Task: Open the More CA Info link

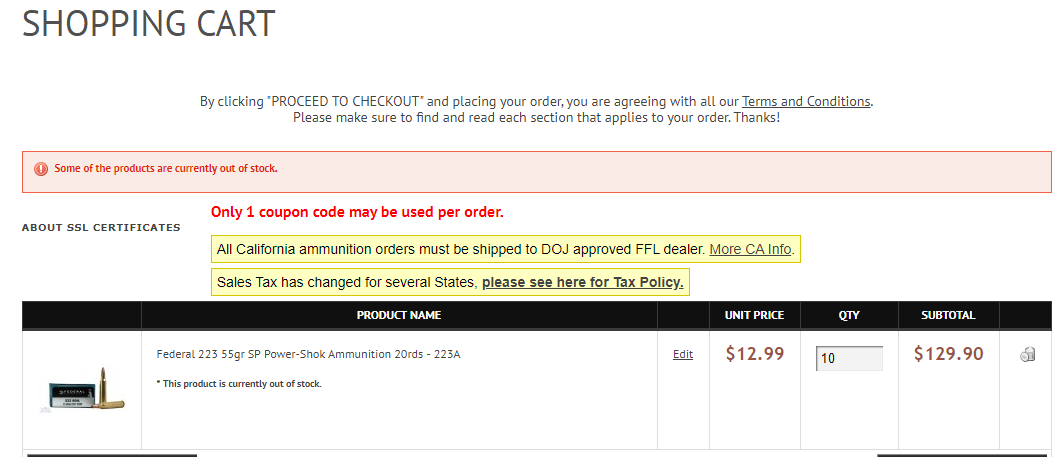Action: click(x=750, y=249)
